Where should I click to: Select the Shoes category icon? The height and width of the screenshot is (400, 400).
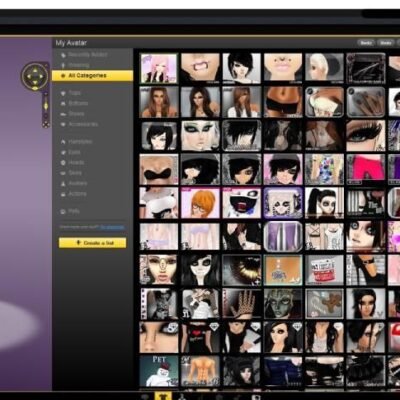(63, 114)
